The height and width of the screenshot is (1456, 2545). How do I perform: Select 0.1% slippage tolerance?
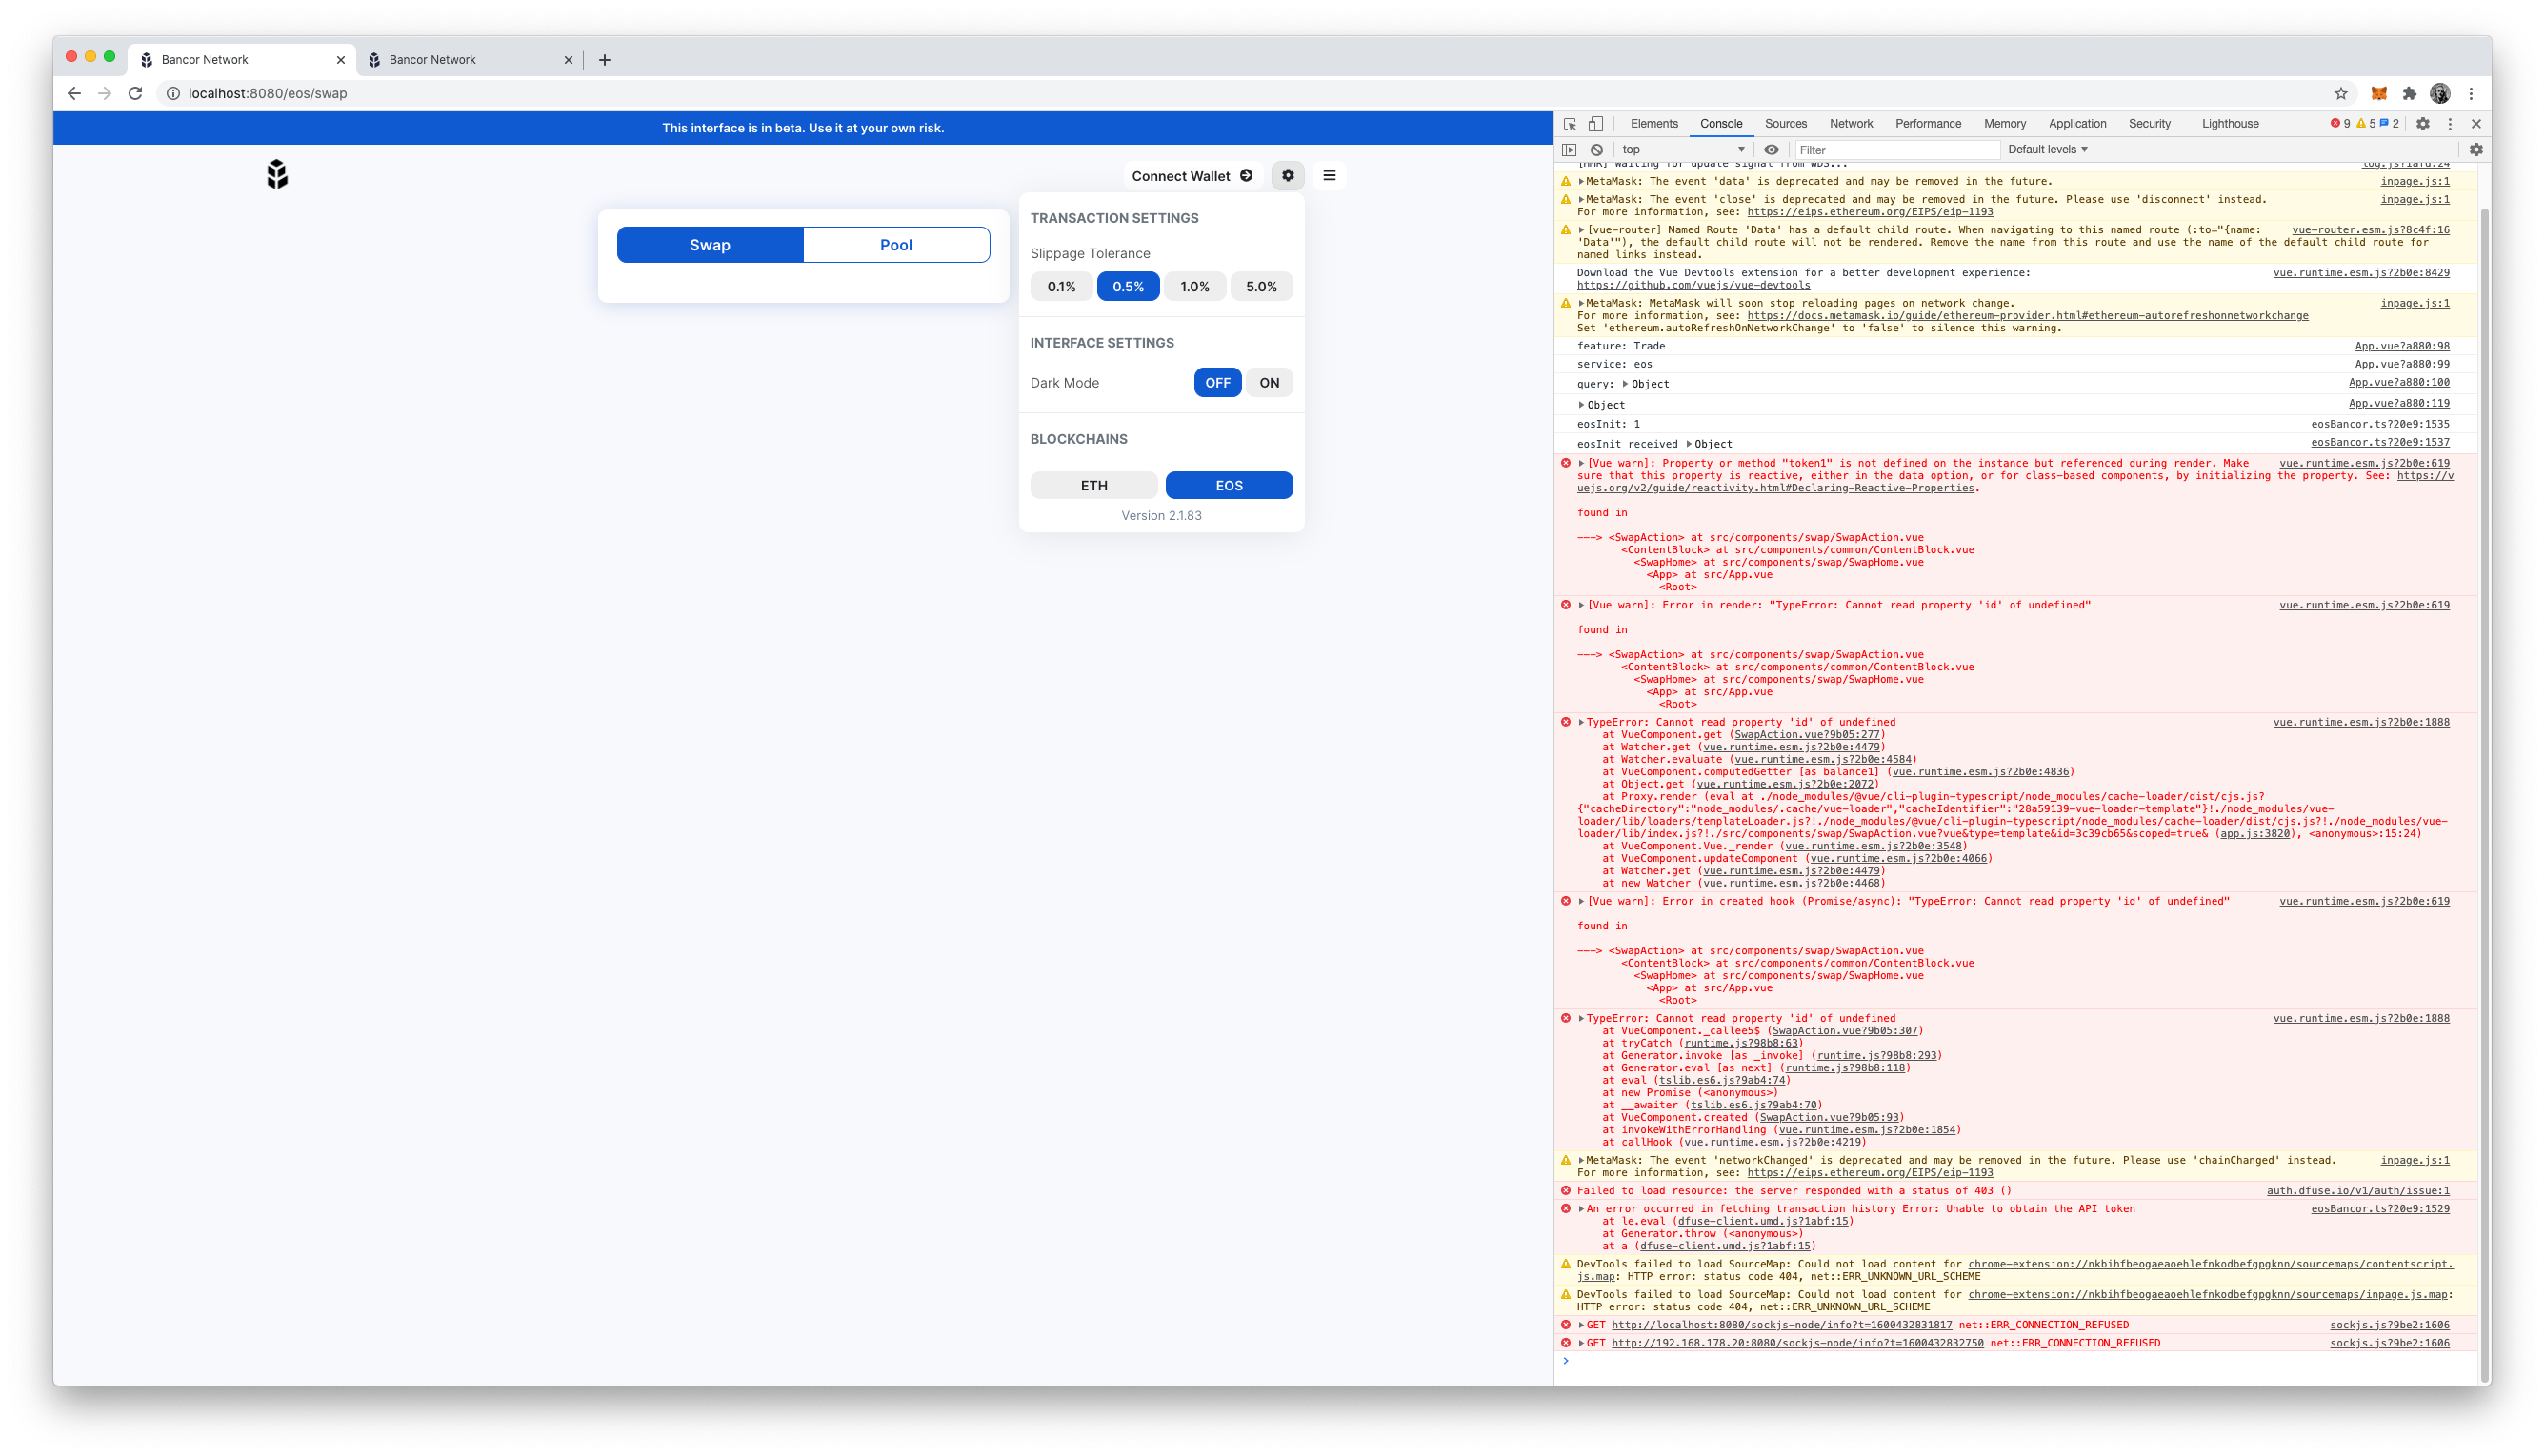1061,286
